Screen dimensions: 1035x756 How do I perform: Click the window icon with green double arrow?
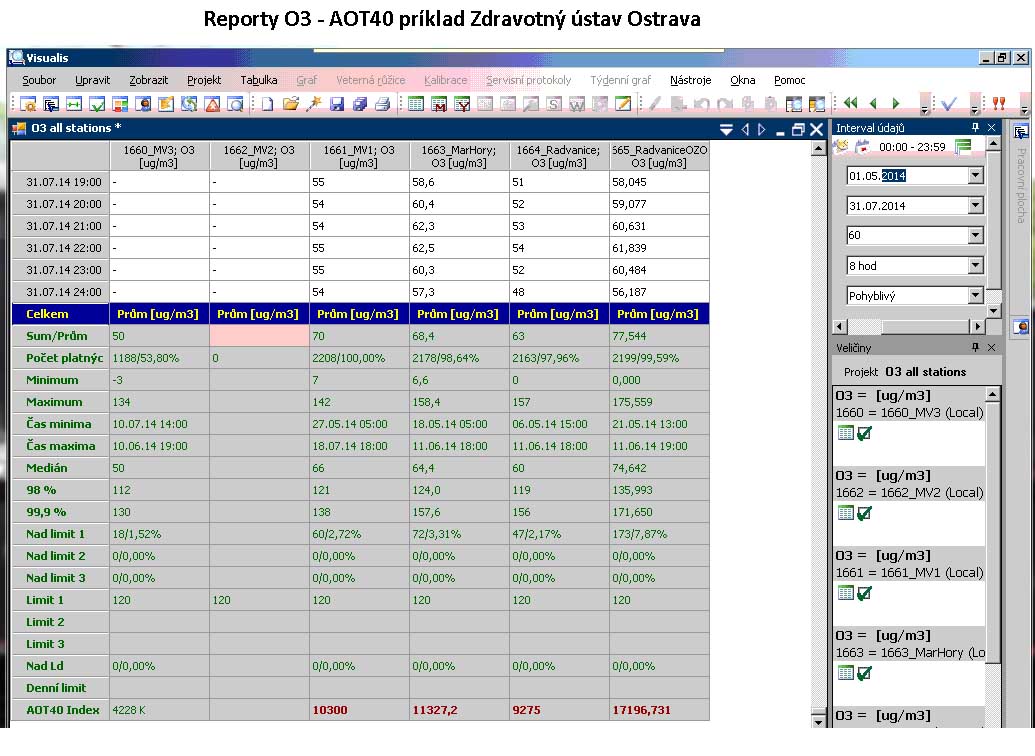[x=74, y=104]
